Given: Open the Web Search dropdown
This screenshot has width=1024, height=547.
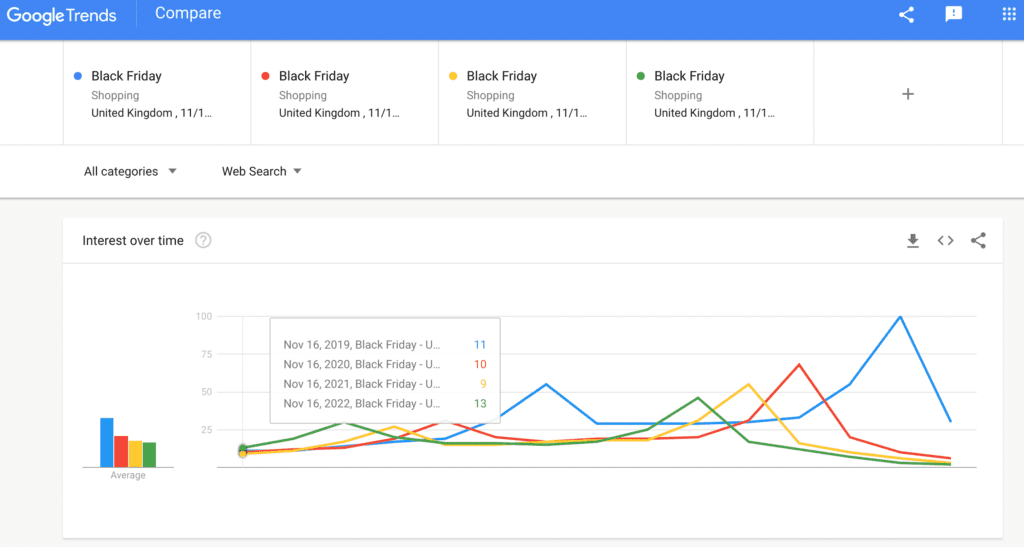Looking at the screenshot, I should pos(262,171).
